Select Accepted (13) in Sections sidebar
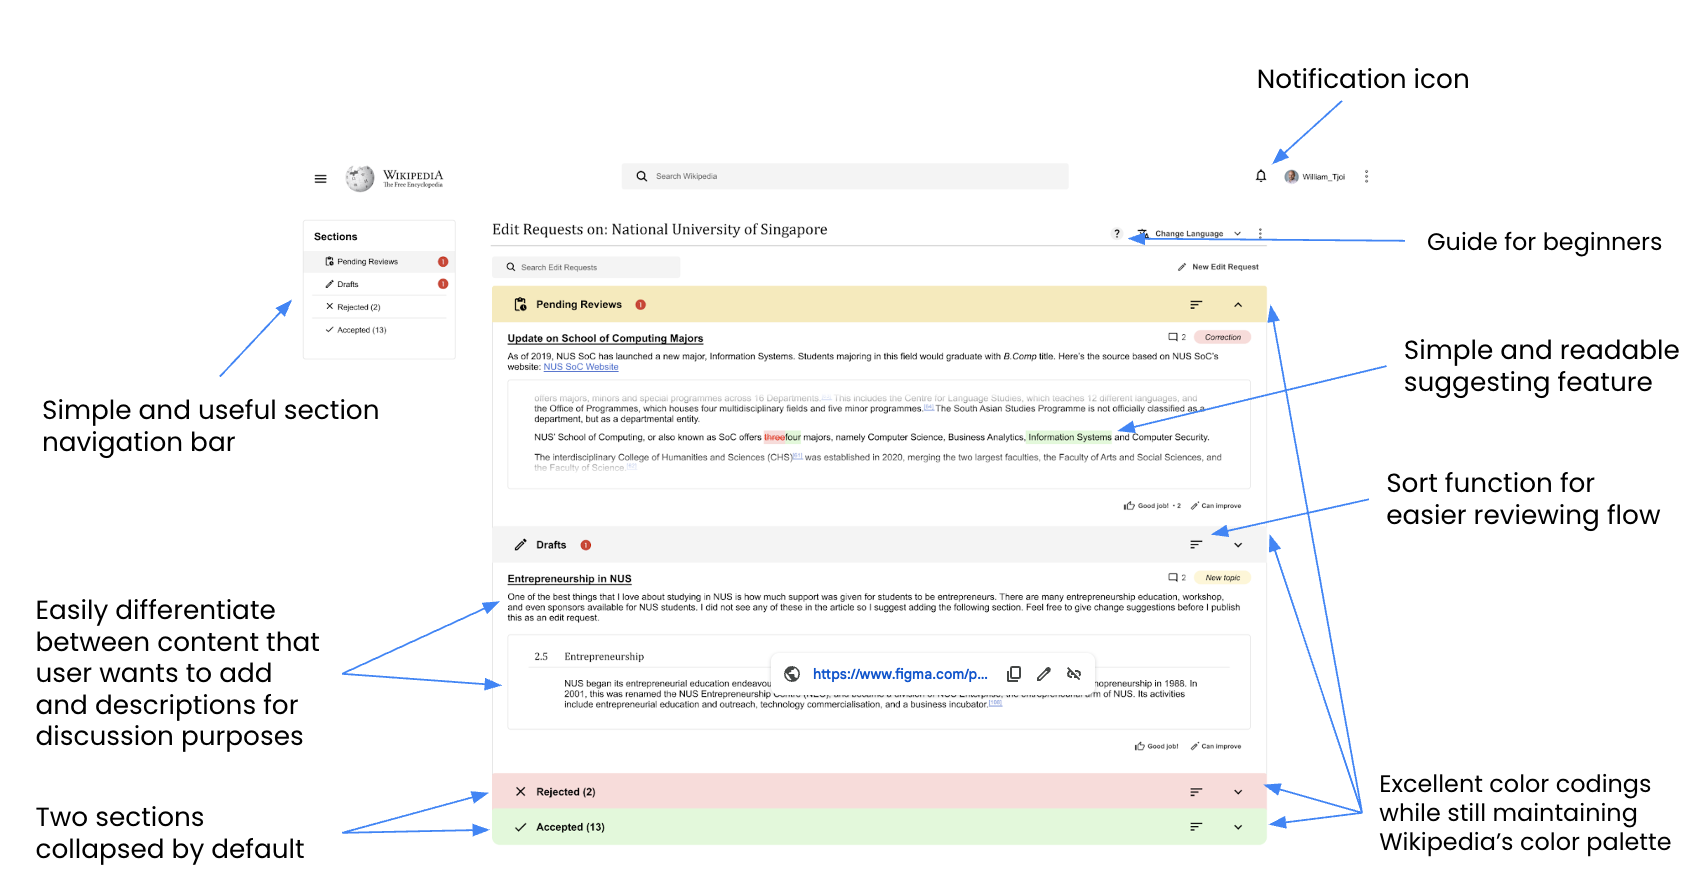Viewport: 1703px width, 881px height. click(x=361, y=330)
